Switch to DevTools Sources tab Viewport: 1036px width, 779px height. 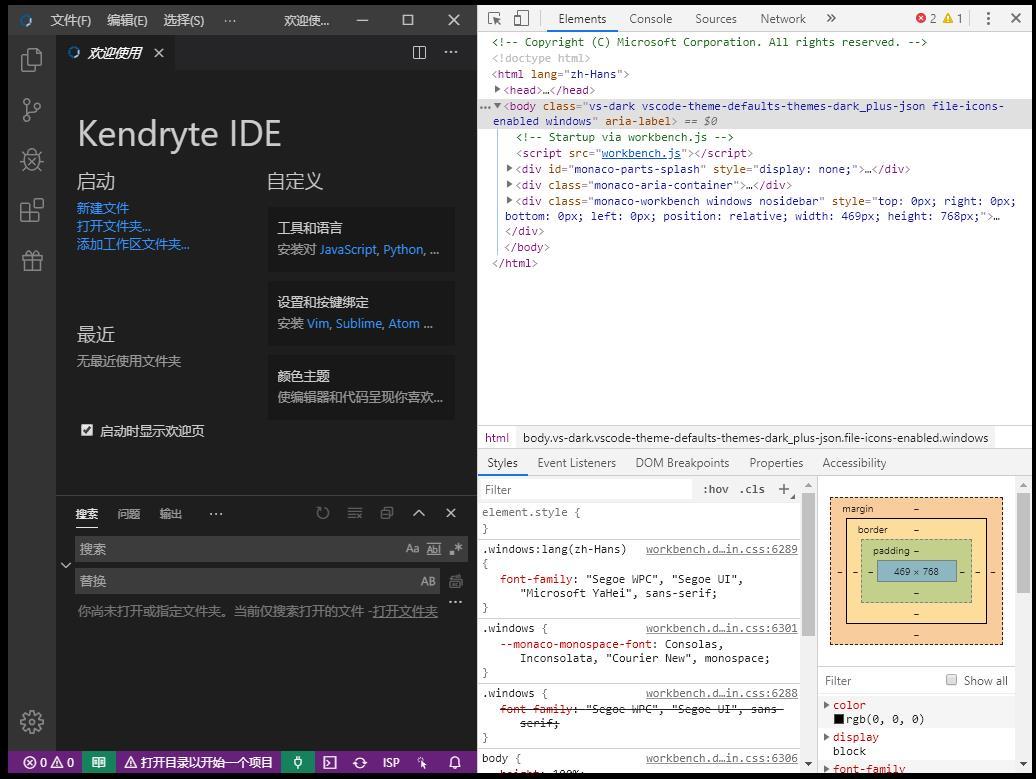[716, 19]
